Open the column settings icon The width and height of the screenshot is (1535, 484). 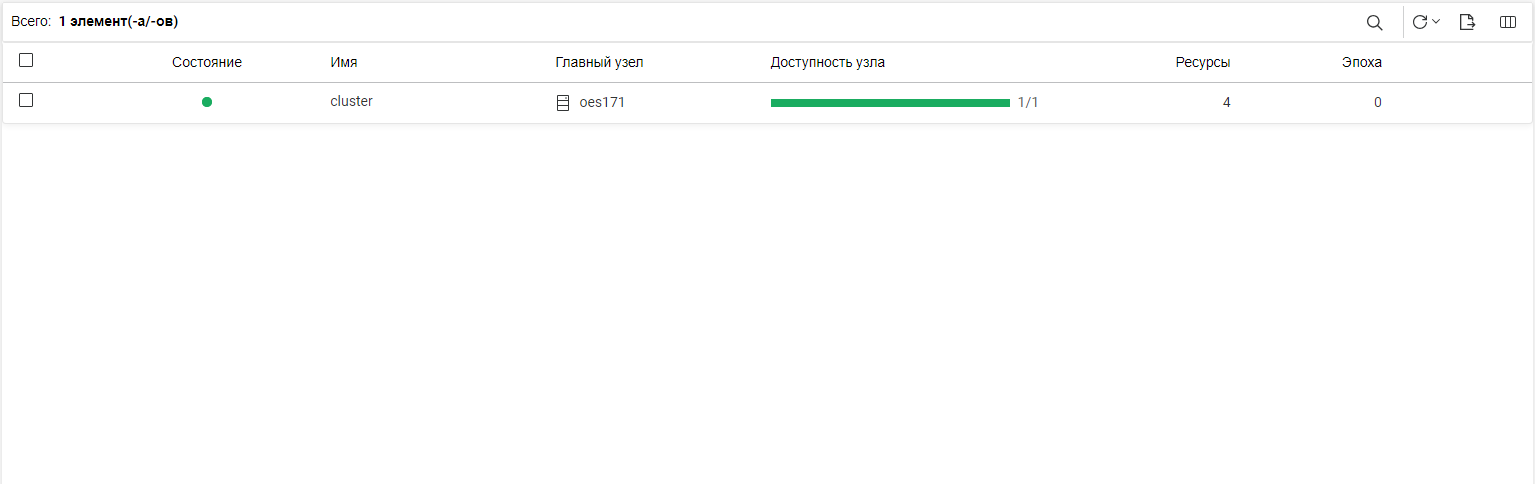[x=1508, y=22]
